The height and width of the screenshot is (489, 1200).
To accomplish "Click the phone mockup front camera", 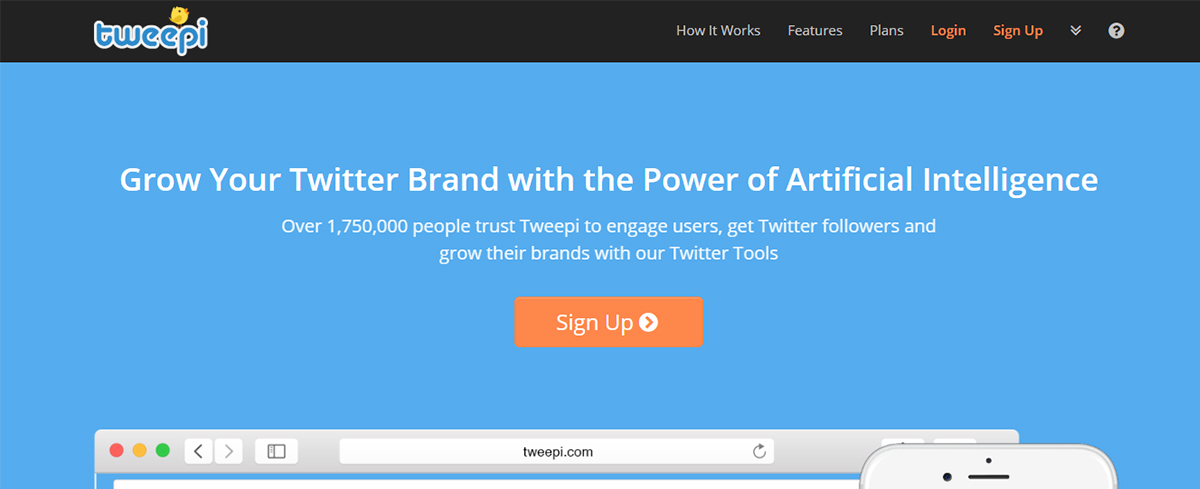I will [986, 462].
